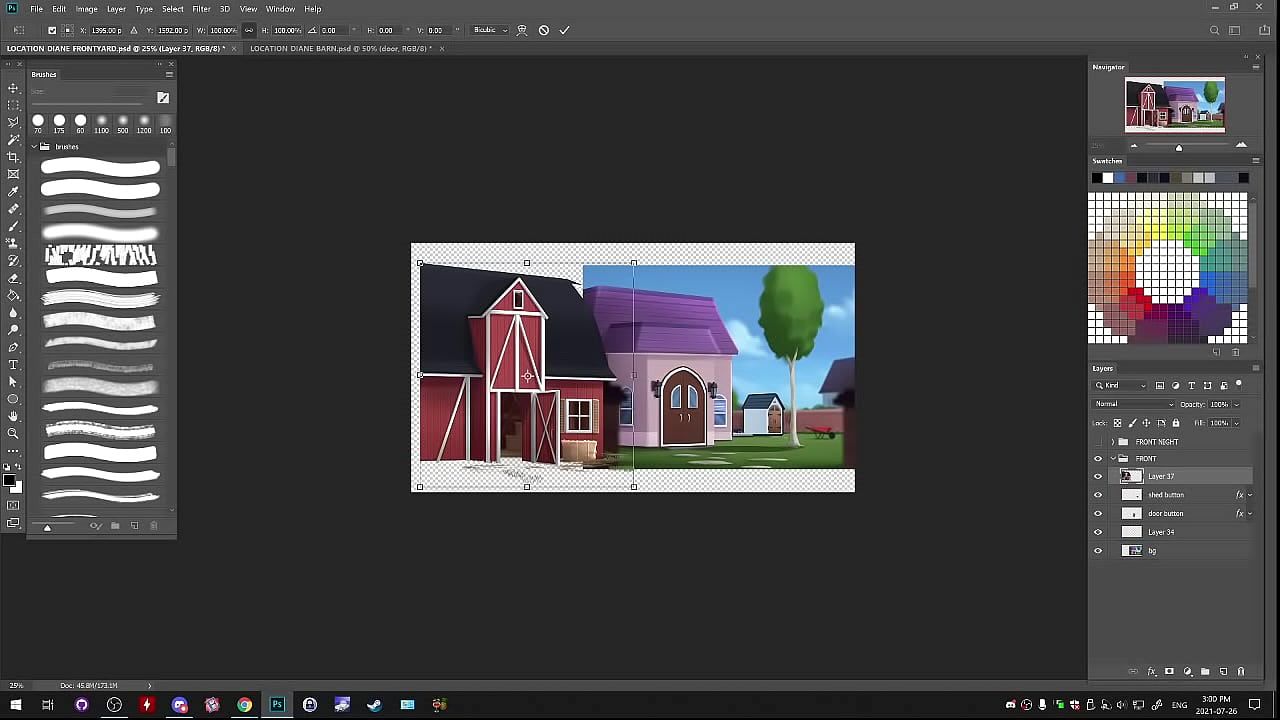Expand the FRONT NIGHT layer group

click(x=1112, y=442)
